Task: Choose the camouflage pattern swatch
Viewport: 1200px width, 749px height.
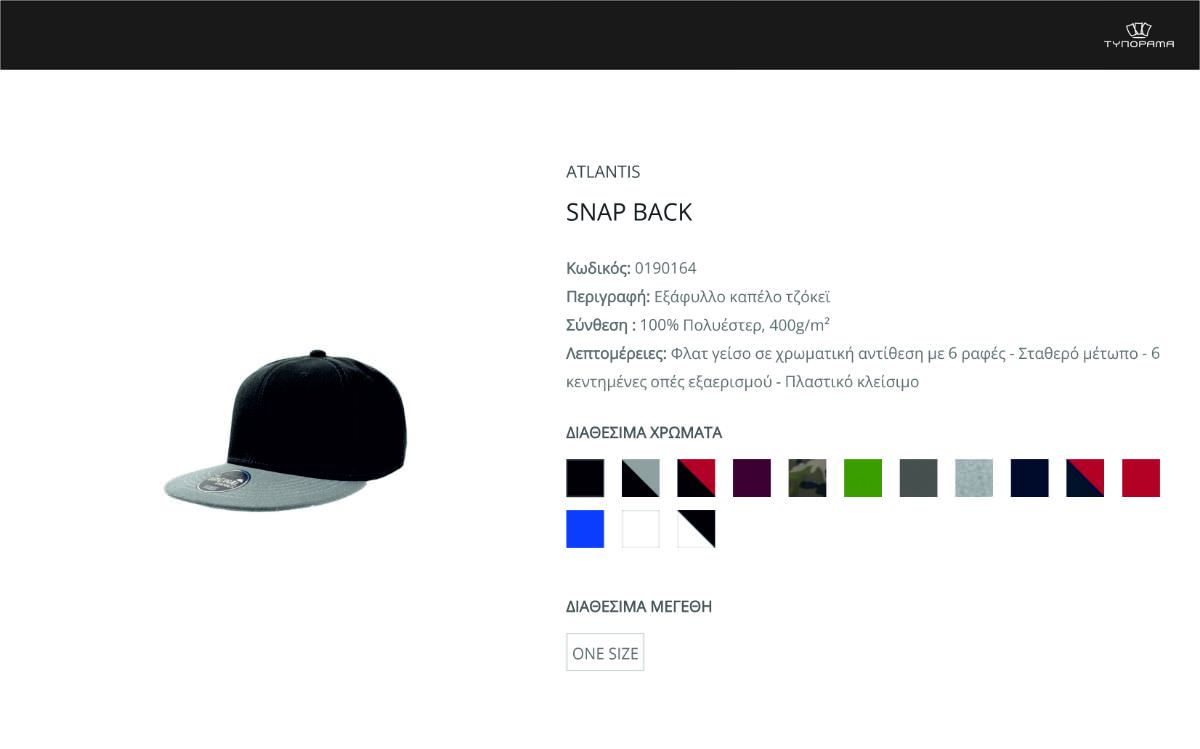Action: [807, 478]
